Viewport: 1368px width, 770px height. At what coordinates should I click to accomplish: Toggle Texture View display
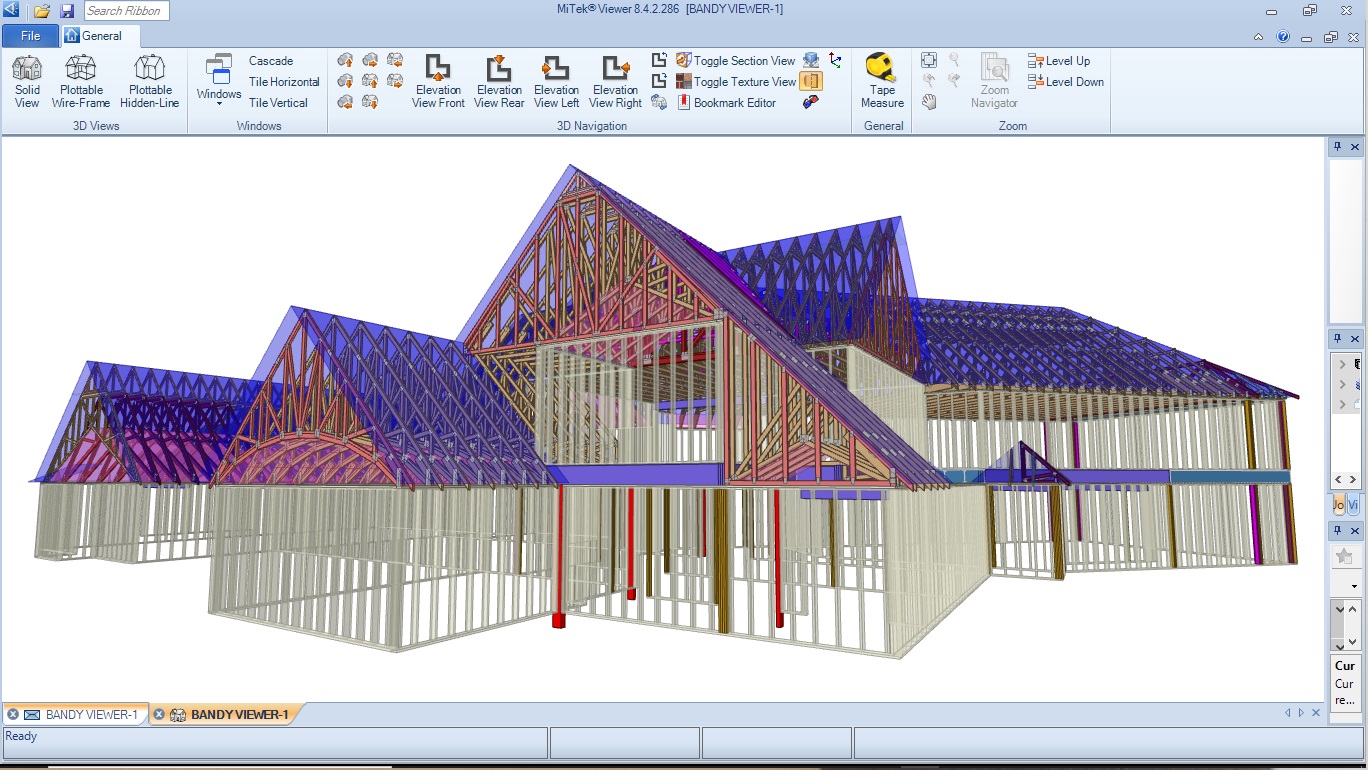click(x=736, y=82)
